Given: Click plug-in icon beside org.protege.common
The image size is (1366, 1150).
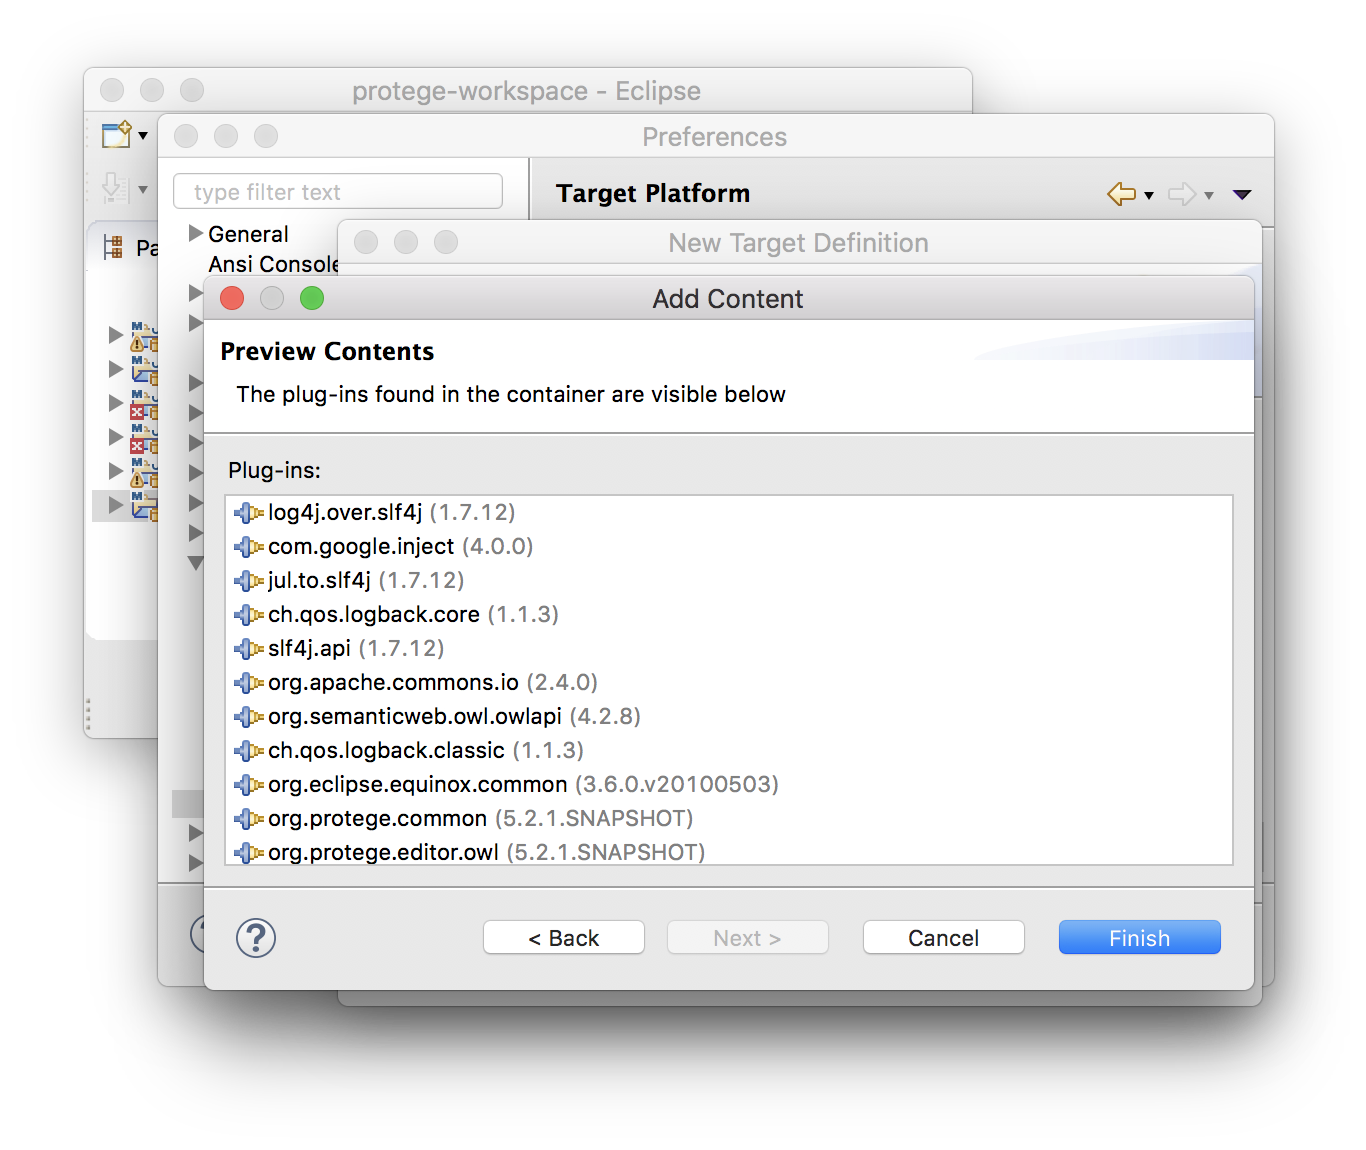Looking at the screenshot, I should tap(248, 819).
